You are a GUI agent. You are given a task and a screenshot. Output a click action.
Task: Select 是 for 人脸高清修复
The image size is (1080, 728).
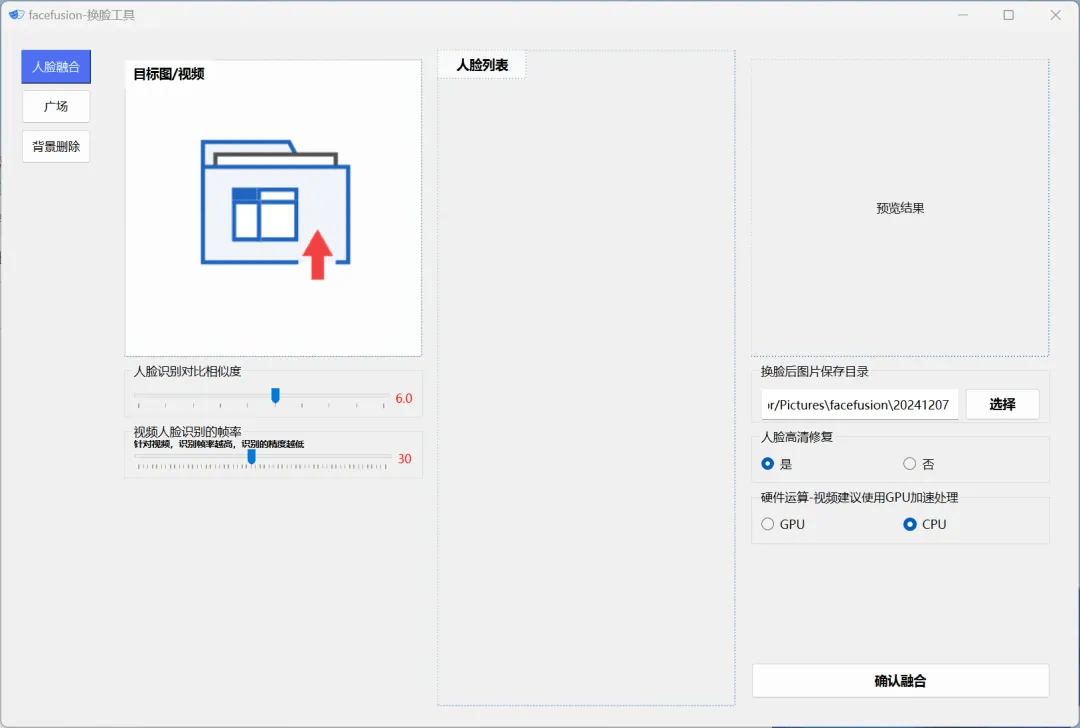pyautogui.click(x=766, y=464)
